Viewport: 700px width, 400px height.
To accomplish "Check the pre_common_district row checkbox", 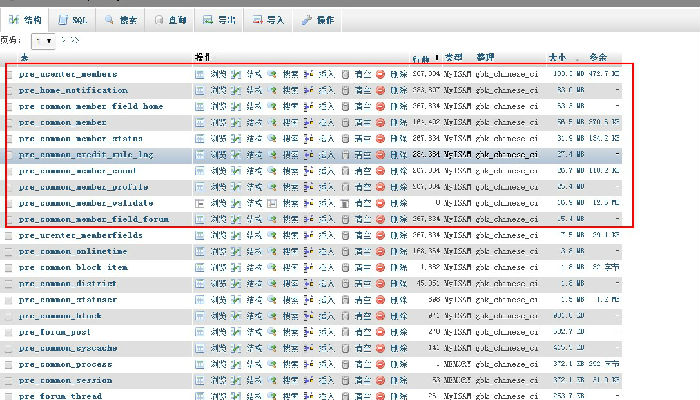I will coord(10,283).
